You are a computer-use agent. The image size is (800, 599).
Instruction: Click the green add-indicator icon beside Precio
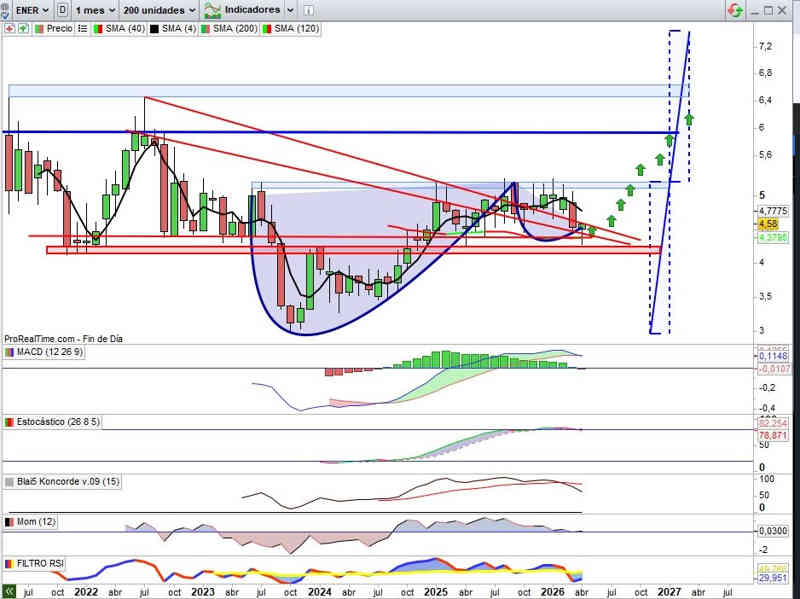tap(24, 29)
